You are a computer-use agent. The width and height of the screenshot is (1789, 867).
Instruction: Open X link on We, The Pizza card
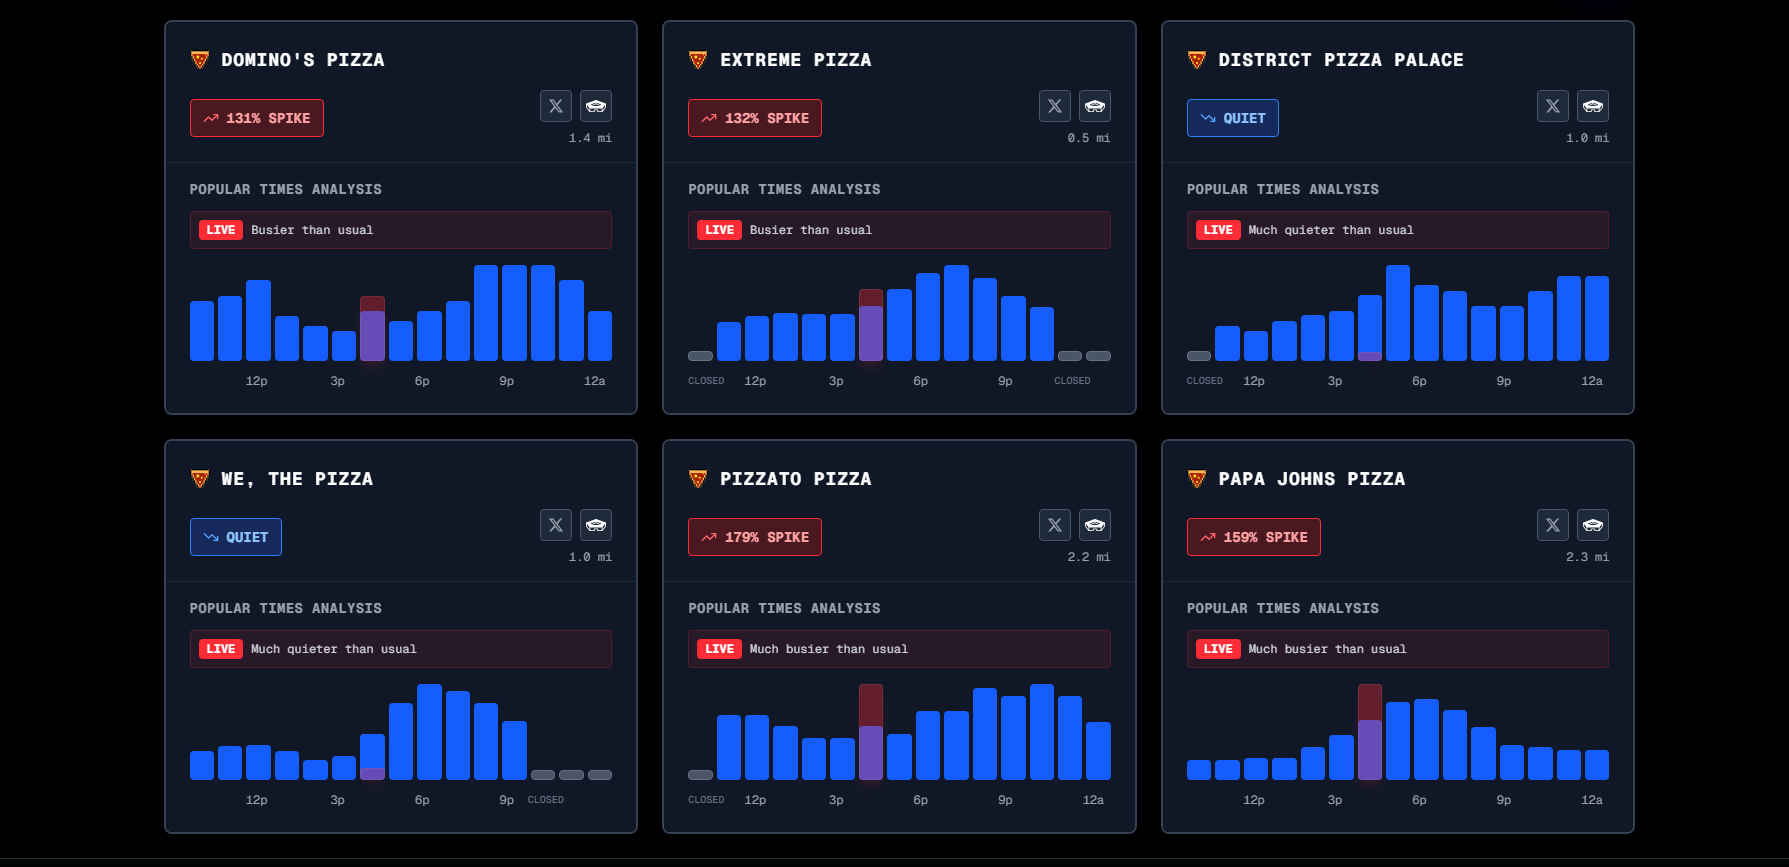[x=556, y=525]
